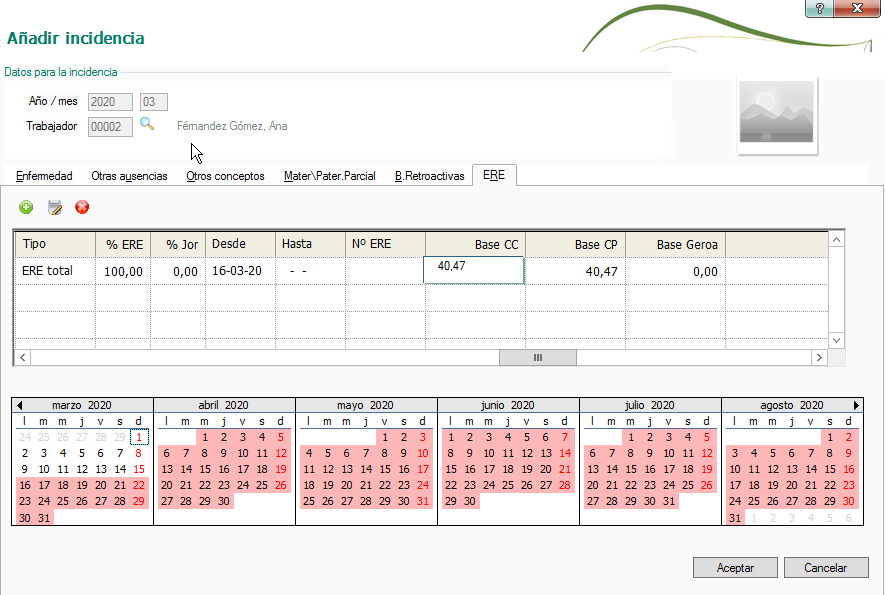Click the edit record notepad icon
Viewport: 885px width, 595px height.
pos(55,207)
